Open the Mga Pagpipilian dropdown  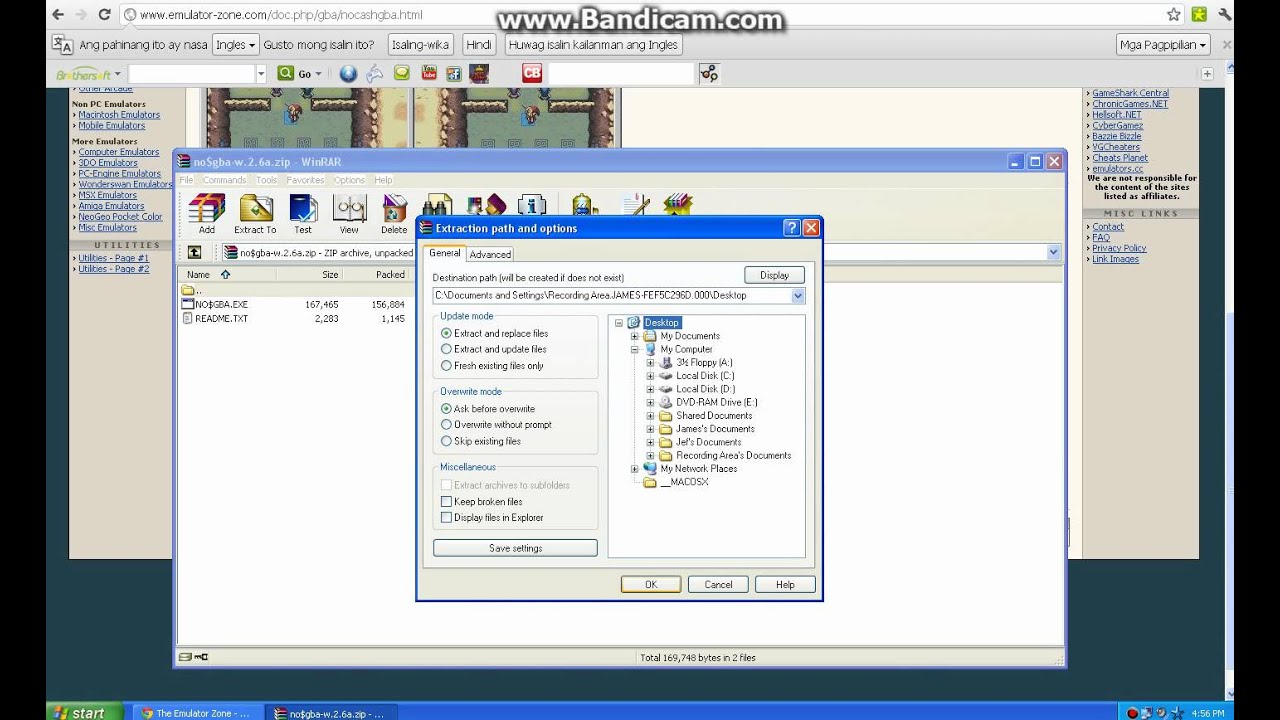(1164, 44)
